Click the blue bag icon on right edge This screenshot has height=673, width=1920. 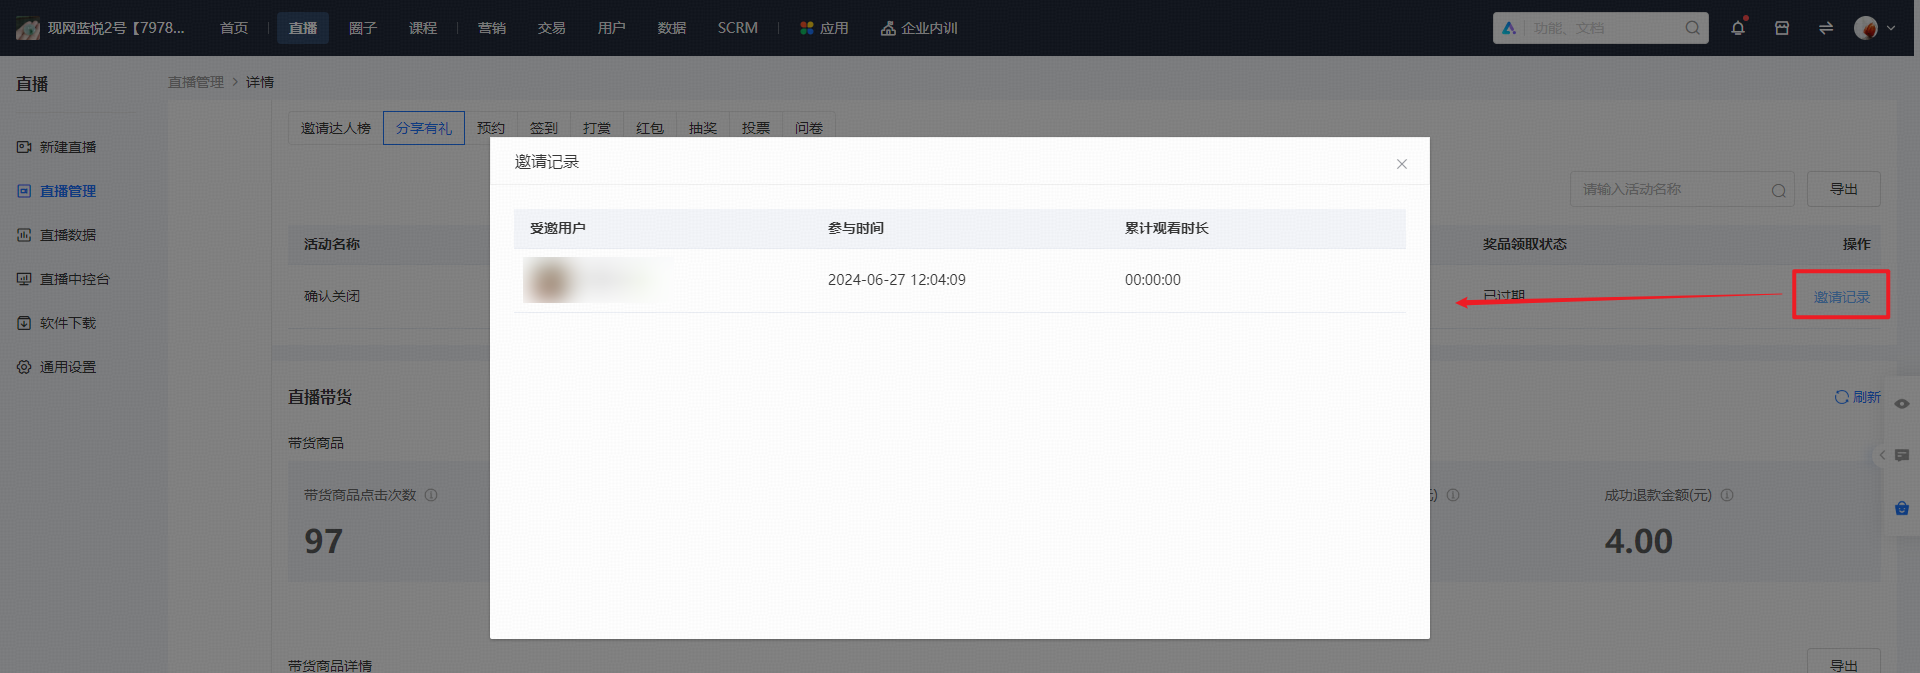[1902, 508]
